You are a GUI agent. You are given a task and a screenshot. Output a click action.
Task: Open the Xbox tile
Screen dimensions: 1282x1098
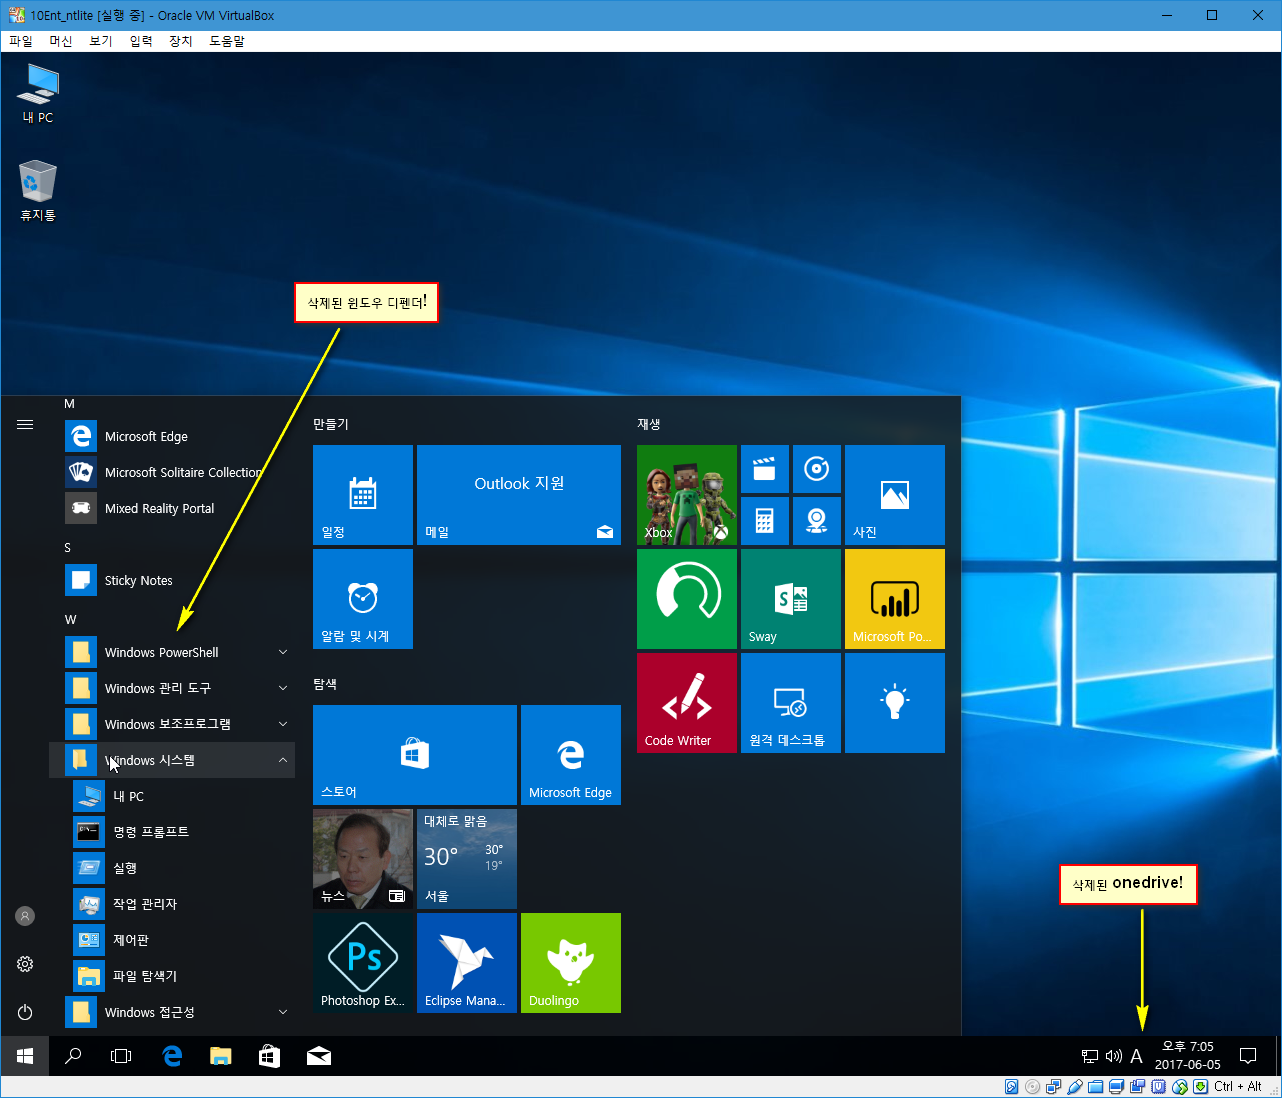click(686, 495)
